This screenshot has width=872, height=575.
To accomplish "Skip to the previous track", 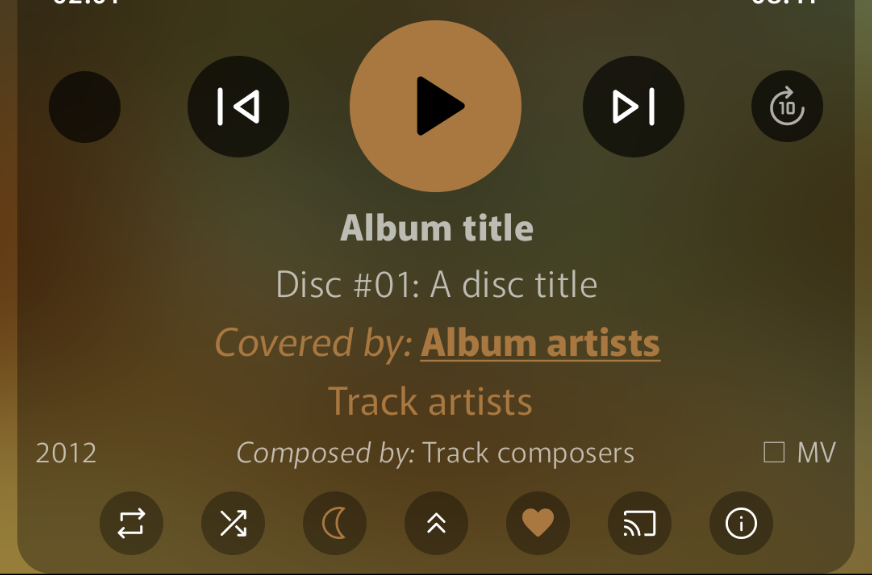I will coord(238,106).
